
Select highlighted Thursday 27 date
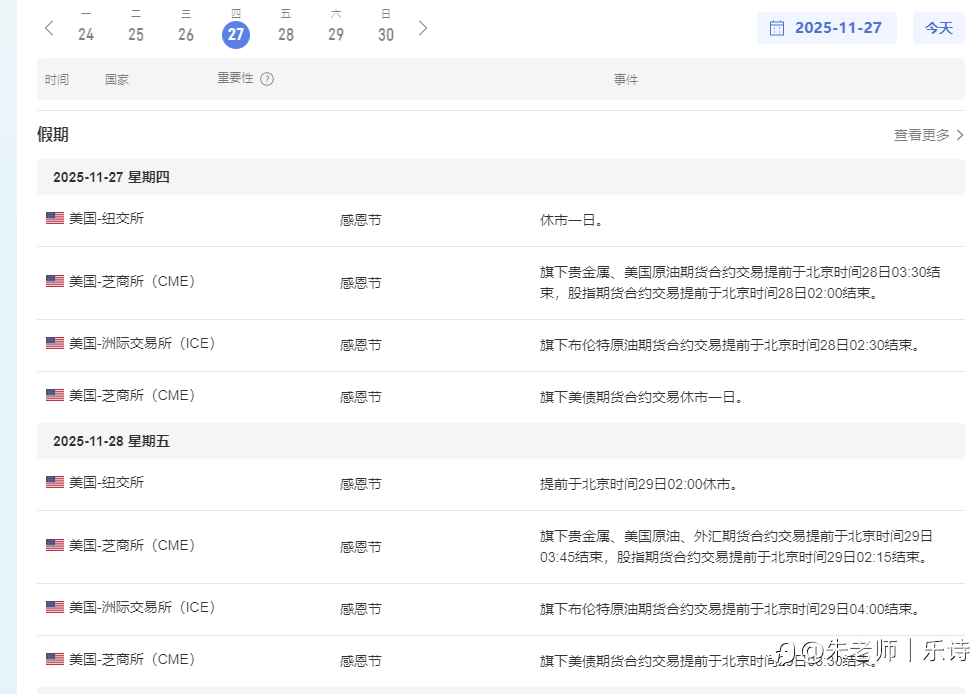[236, 34]
